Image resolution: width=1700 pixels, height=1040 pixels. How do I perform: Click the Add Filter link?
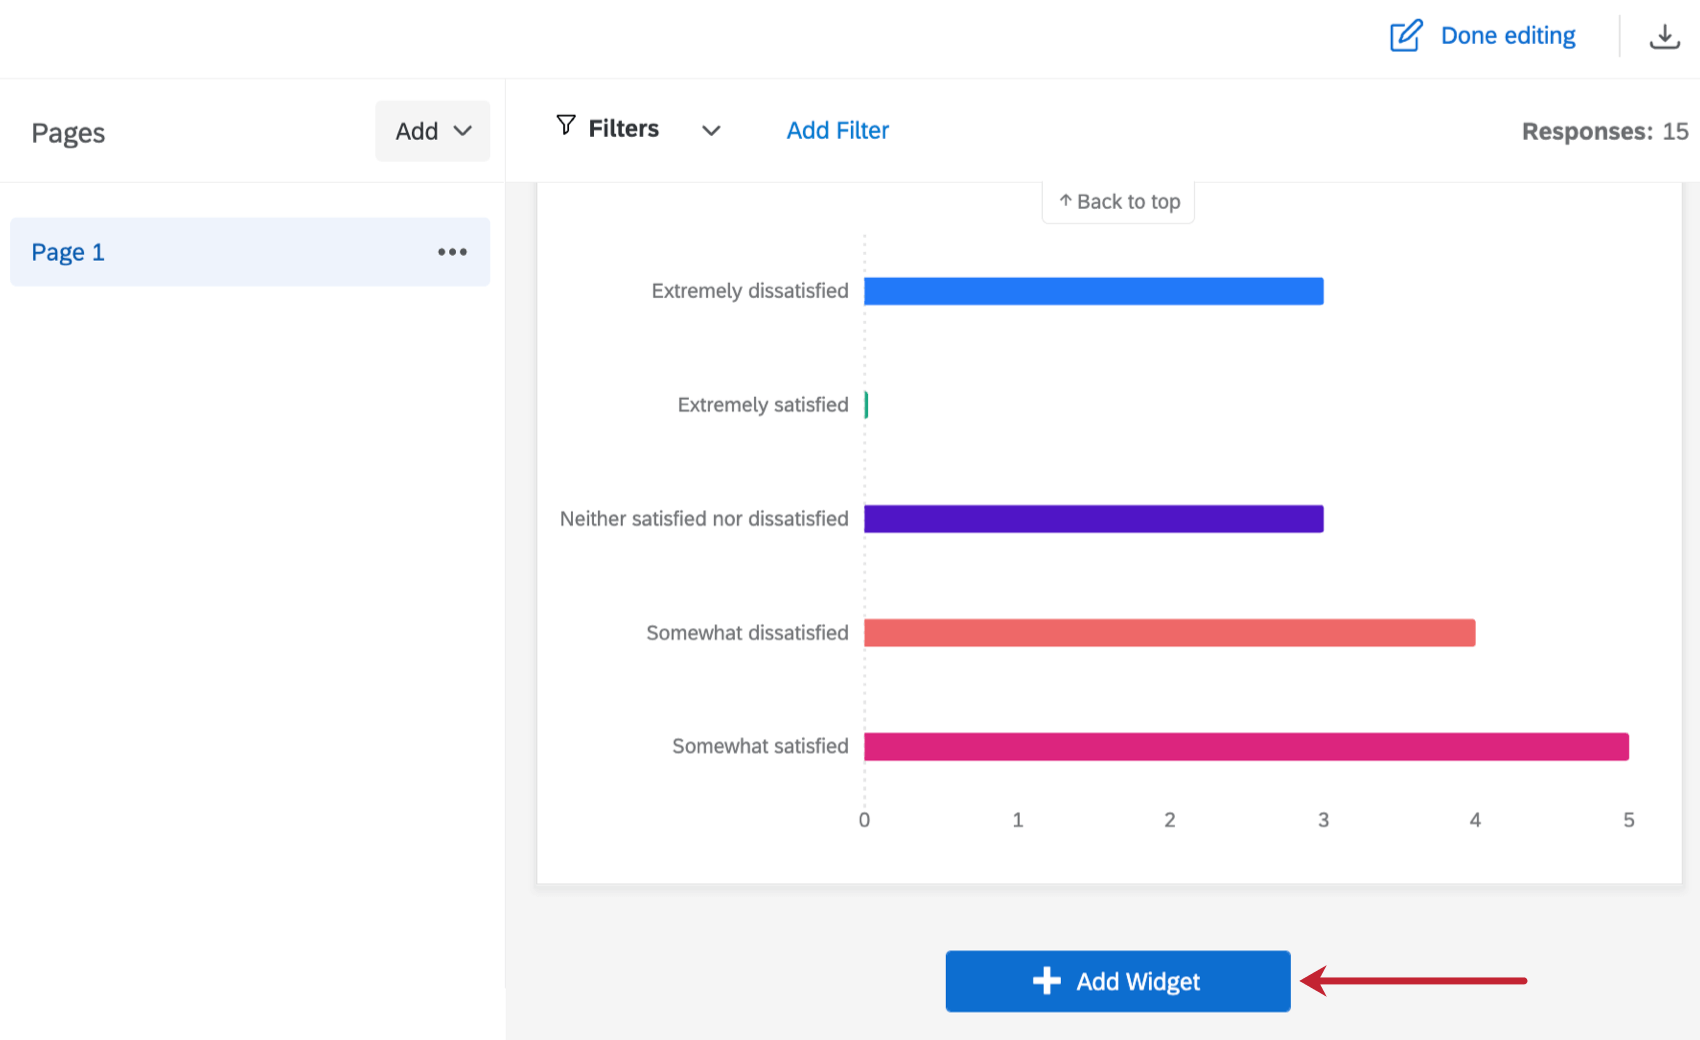click(x=837, y=130)
